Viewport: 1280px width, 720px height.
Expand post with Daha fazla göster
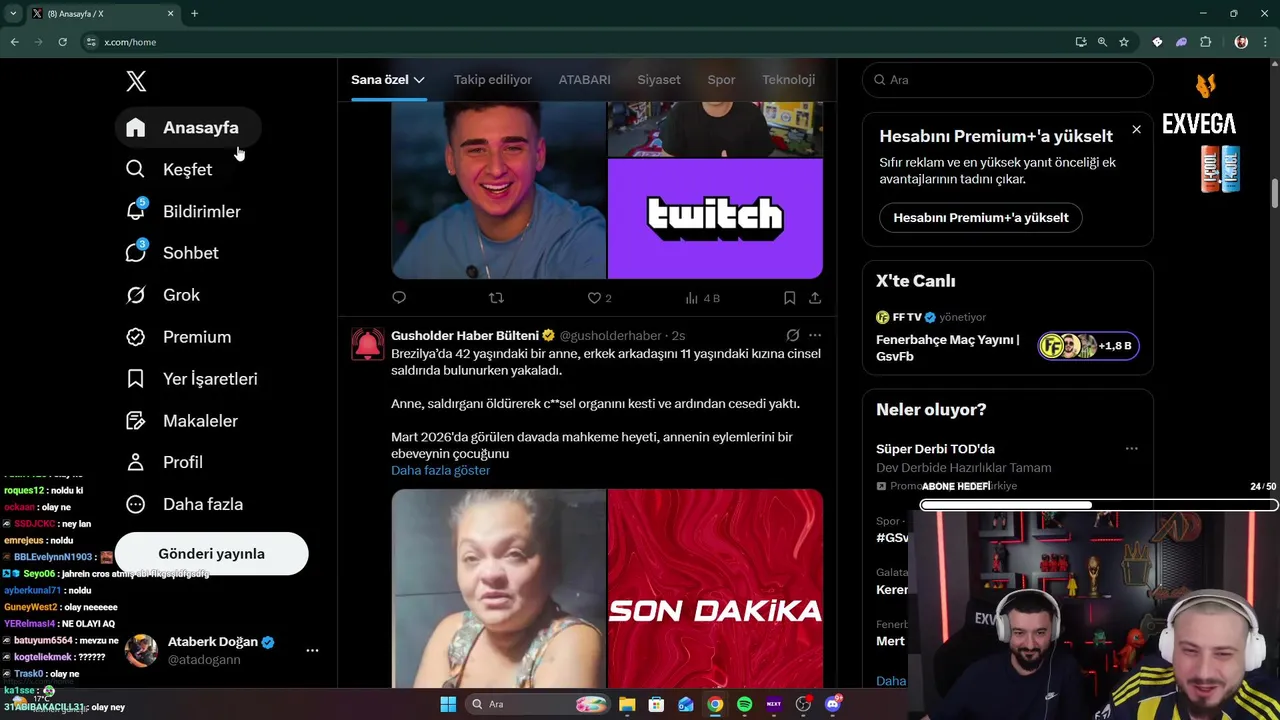tap(440, 470)
